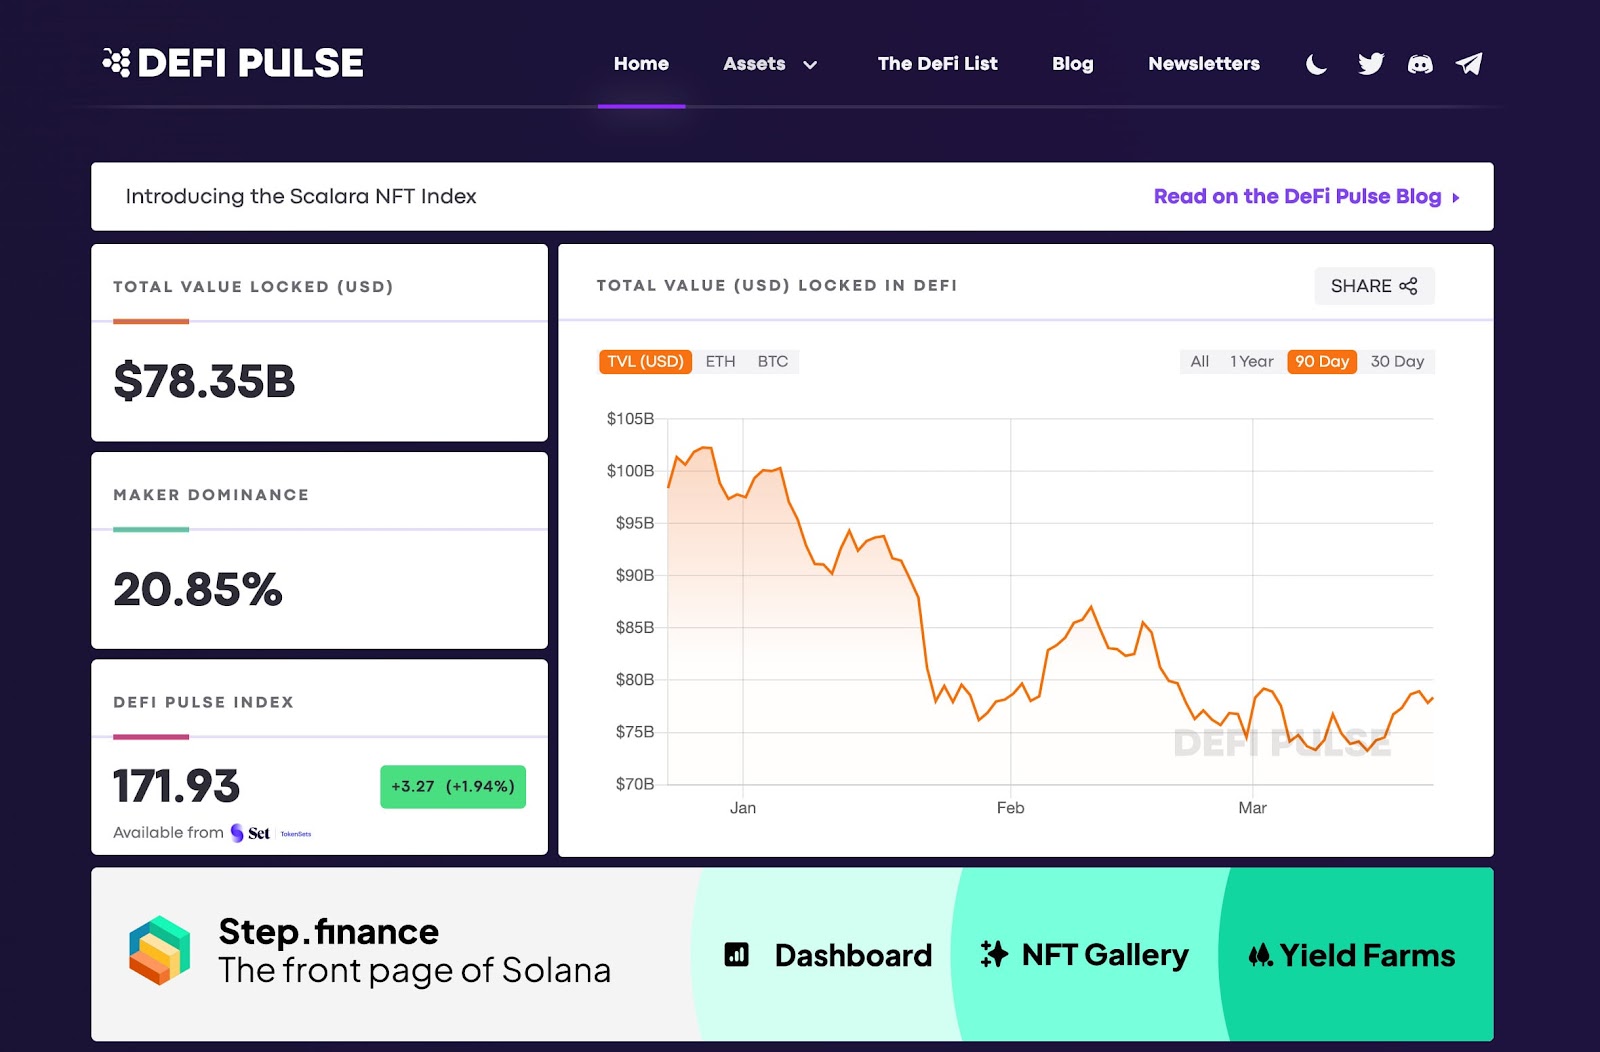Open the TokenSets logo link
This screenshot has width=1600, height=1052.
(x=296, y=833)
